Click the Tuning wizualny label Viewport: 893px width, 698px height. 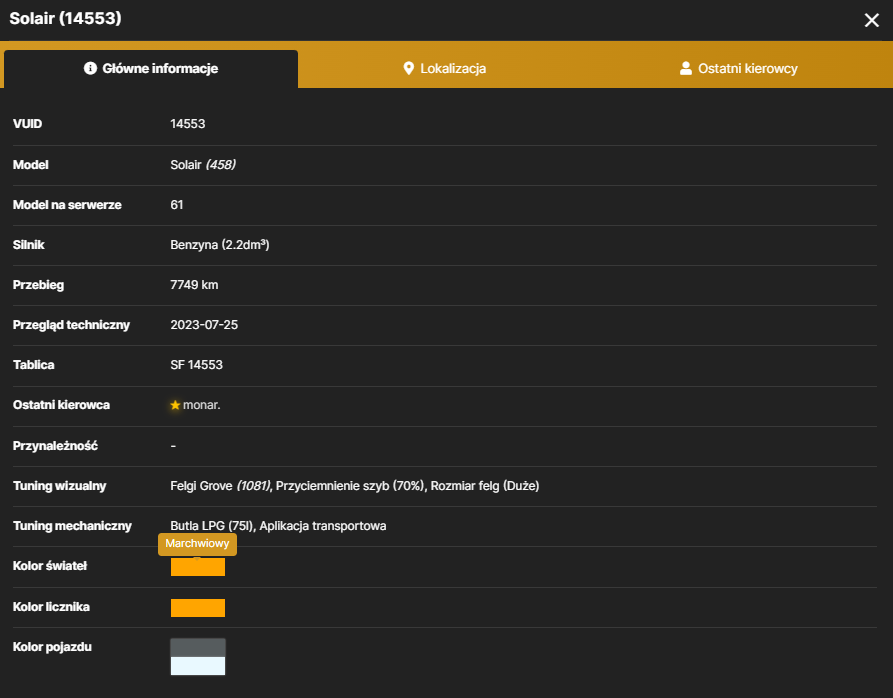59,486
